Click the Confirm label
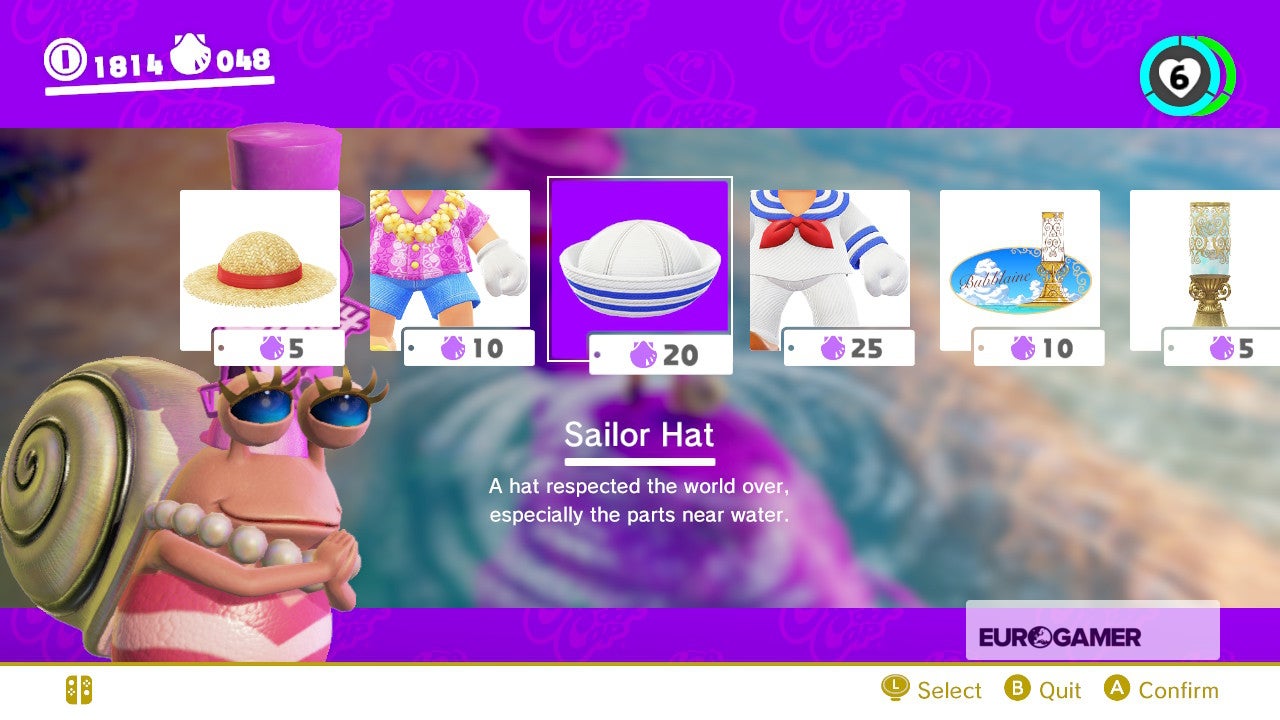Screen dimensions: 1280x720 1178,690
